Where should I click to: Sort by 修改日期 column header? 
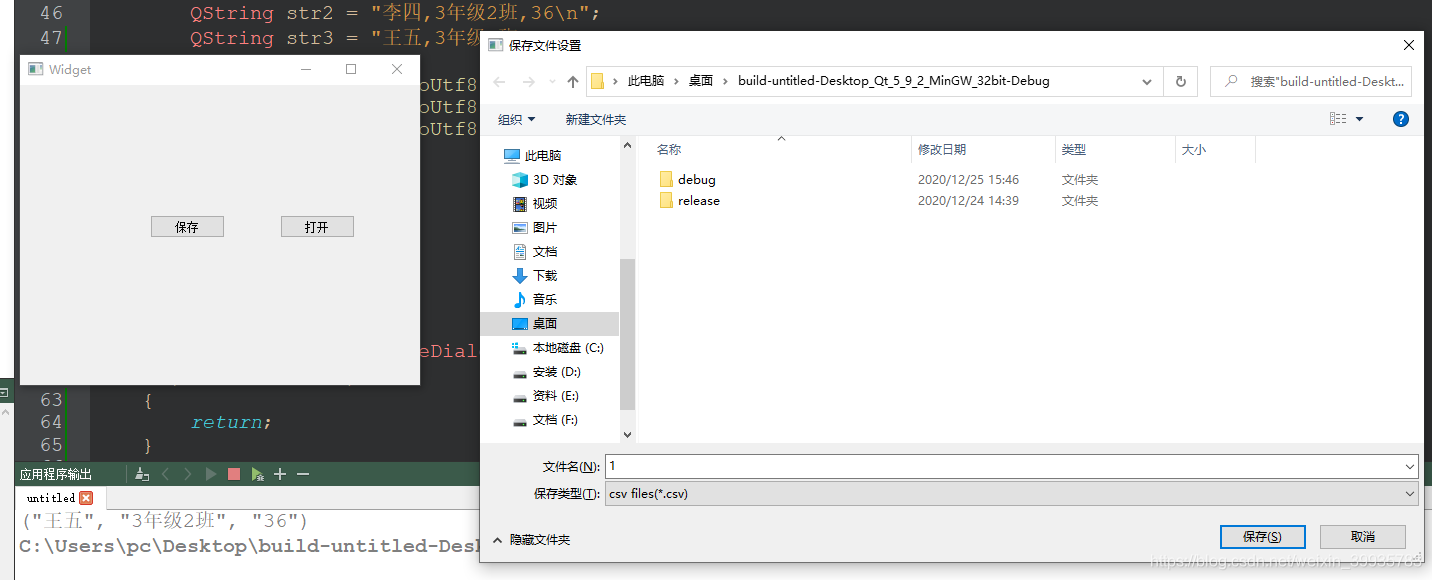pyautogui.click(x=942, y=150)
